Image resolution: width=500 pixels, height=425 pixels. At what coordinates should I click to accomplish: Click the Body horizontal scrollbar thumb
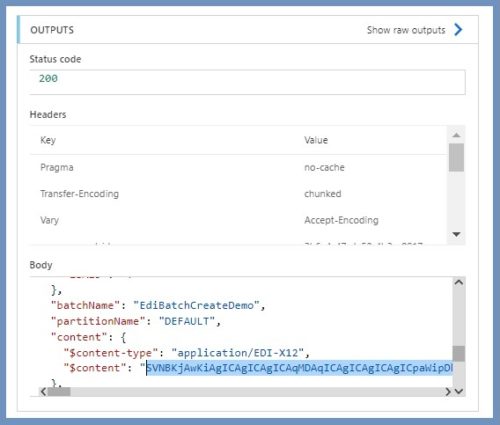coord(59,391)
